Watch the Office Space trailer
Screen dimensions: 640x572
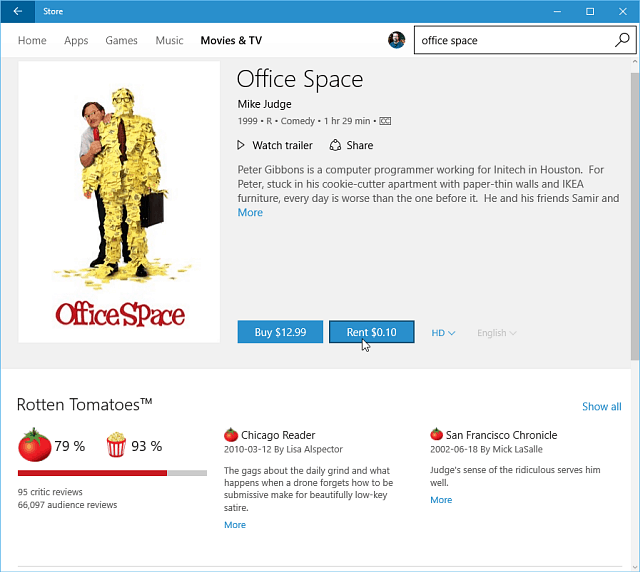point(282,145)
